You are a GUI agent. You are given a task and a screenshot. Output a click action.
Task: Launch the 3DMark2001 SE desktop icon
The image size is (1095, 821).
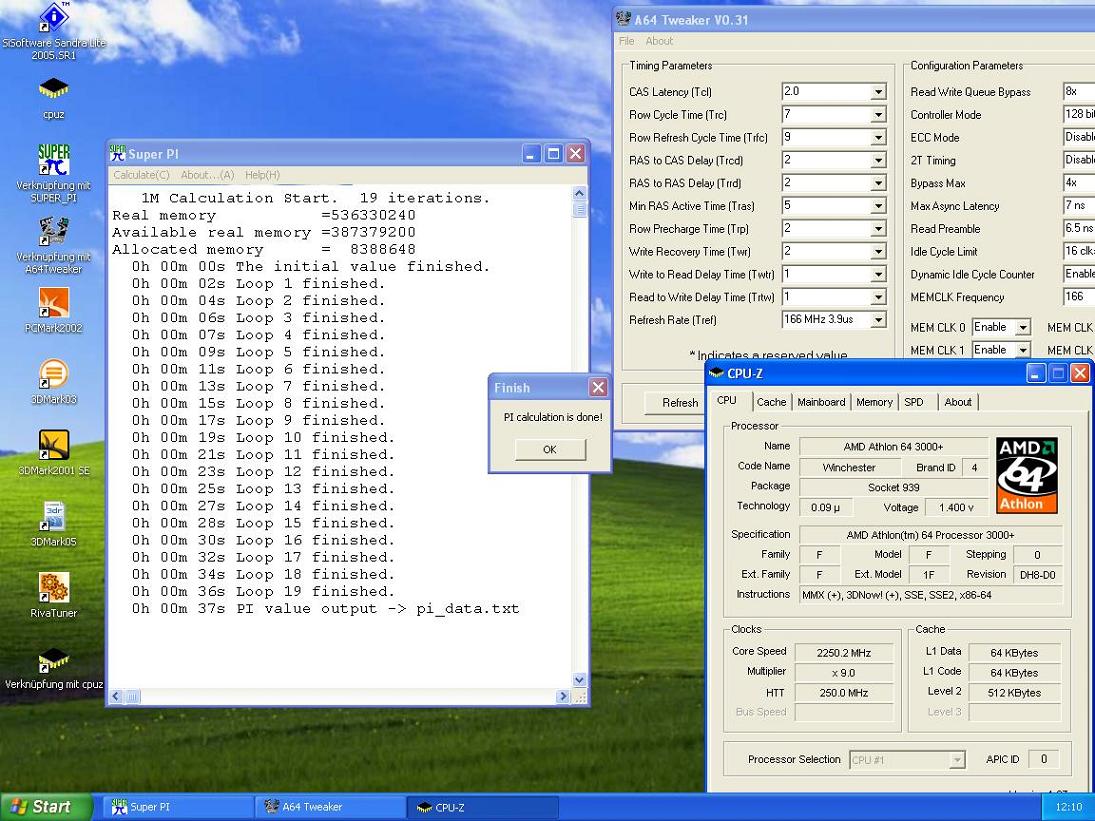(x=53, y=446)
